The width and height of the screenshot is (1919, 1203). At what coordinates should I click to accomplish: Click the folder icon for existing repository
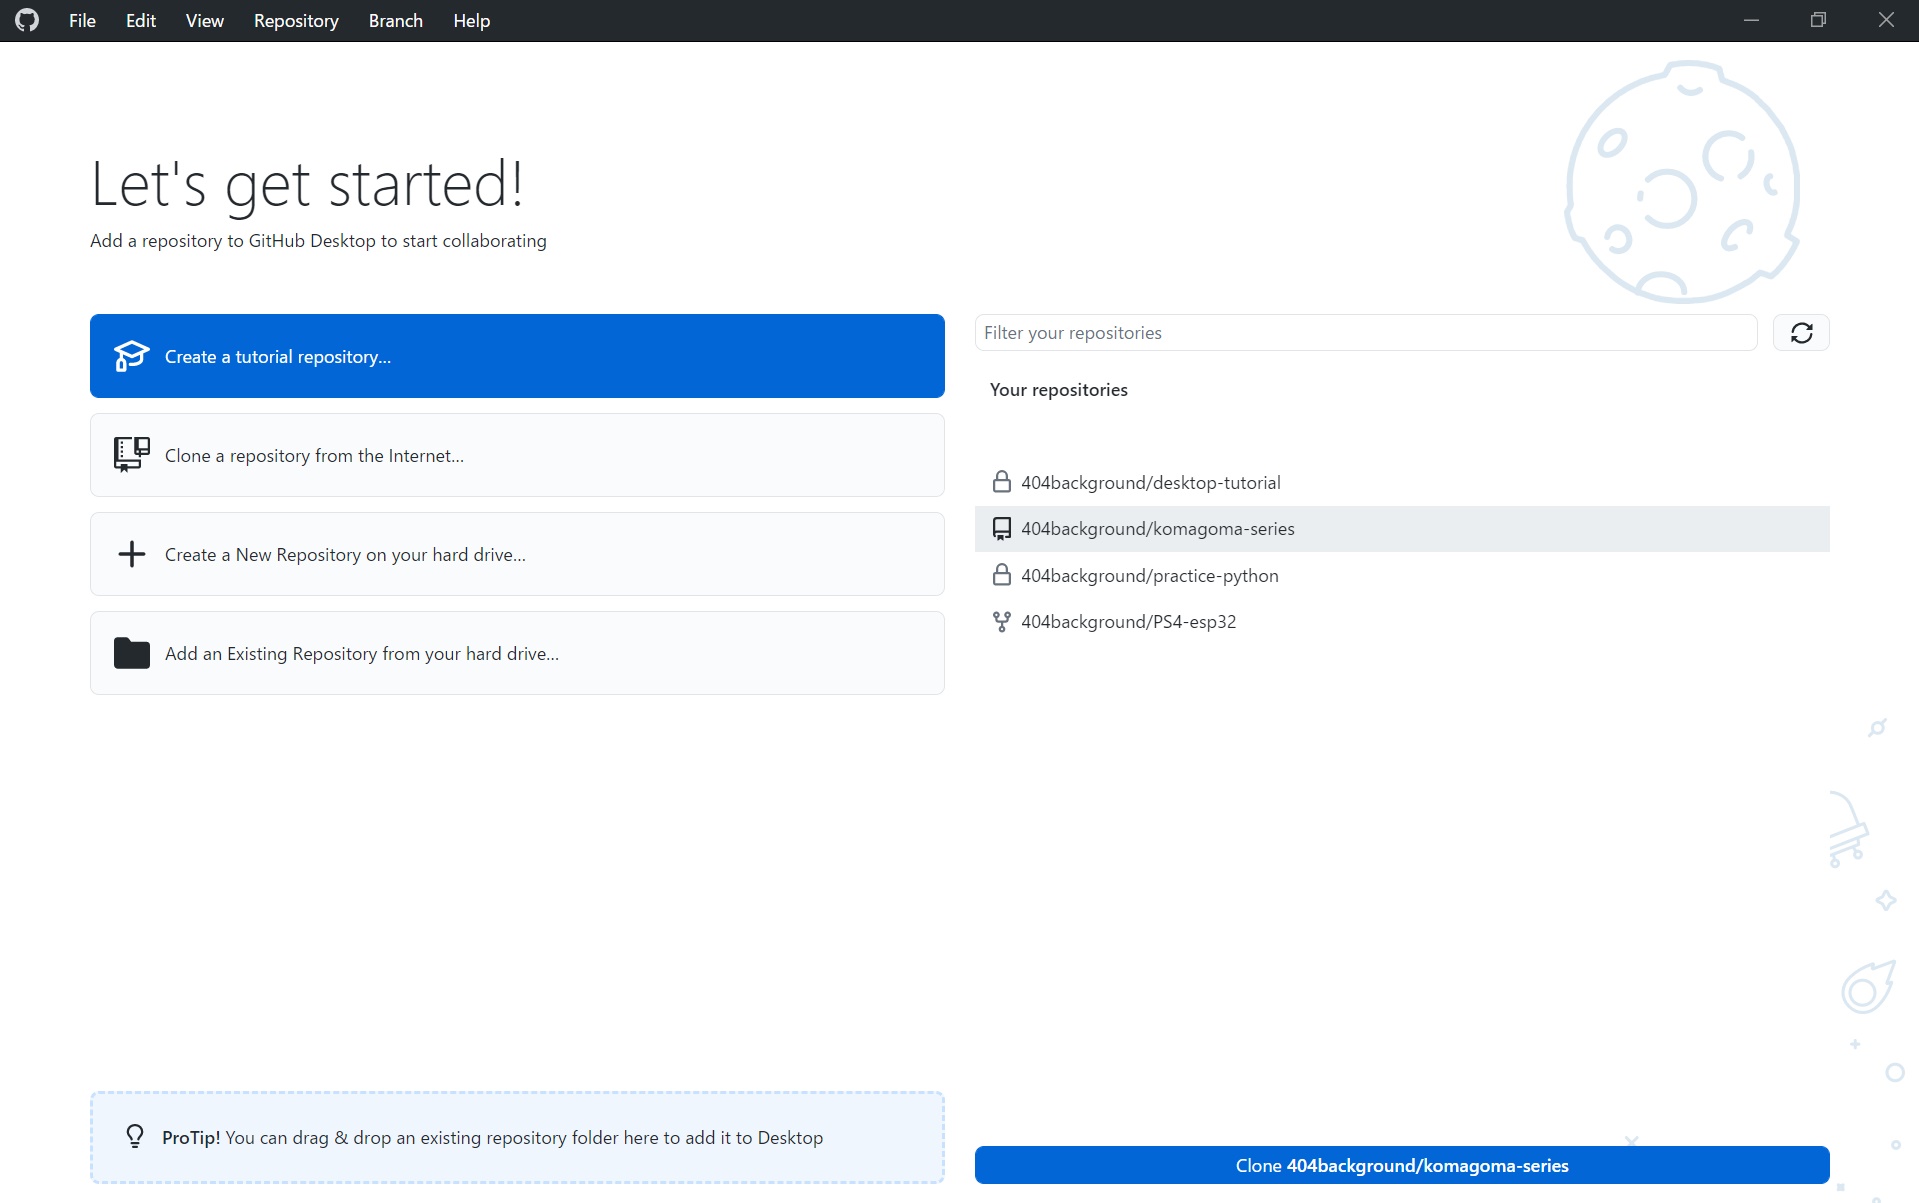pos(131,653)
